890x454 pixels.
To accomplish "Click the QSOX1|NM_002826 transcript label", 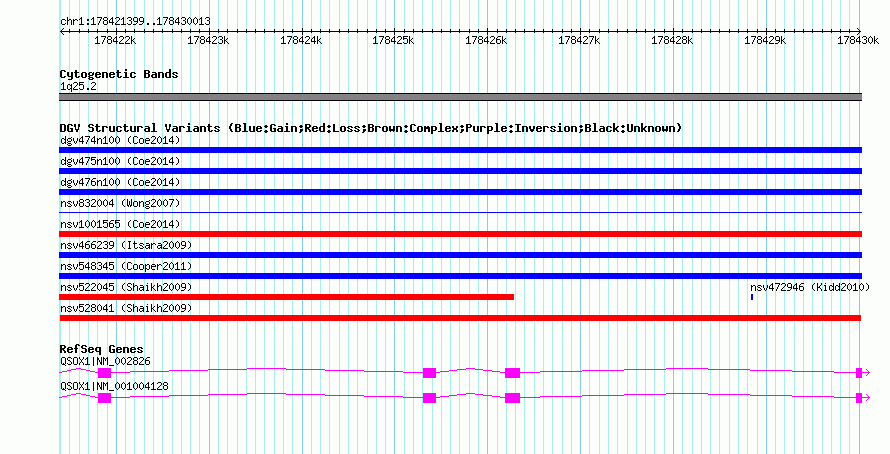I will click(x=106, y=361).
